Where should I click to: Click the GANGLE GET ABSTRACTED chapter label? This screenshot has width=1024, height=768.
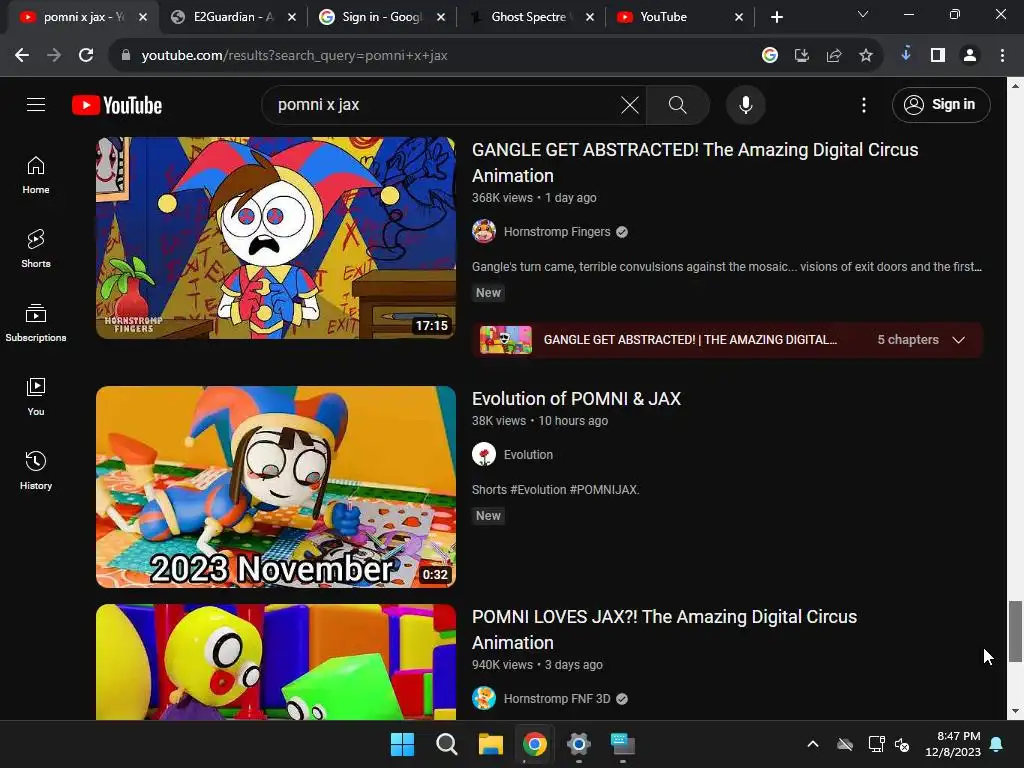(690, 340)
